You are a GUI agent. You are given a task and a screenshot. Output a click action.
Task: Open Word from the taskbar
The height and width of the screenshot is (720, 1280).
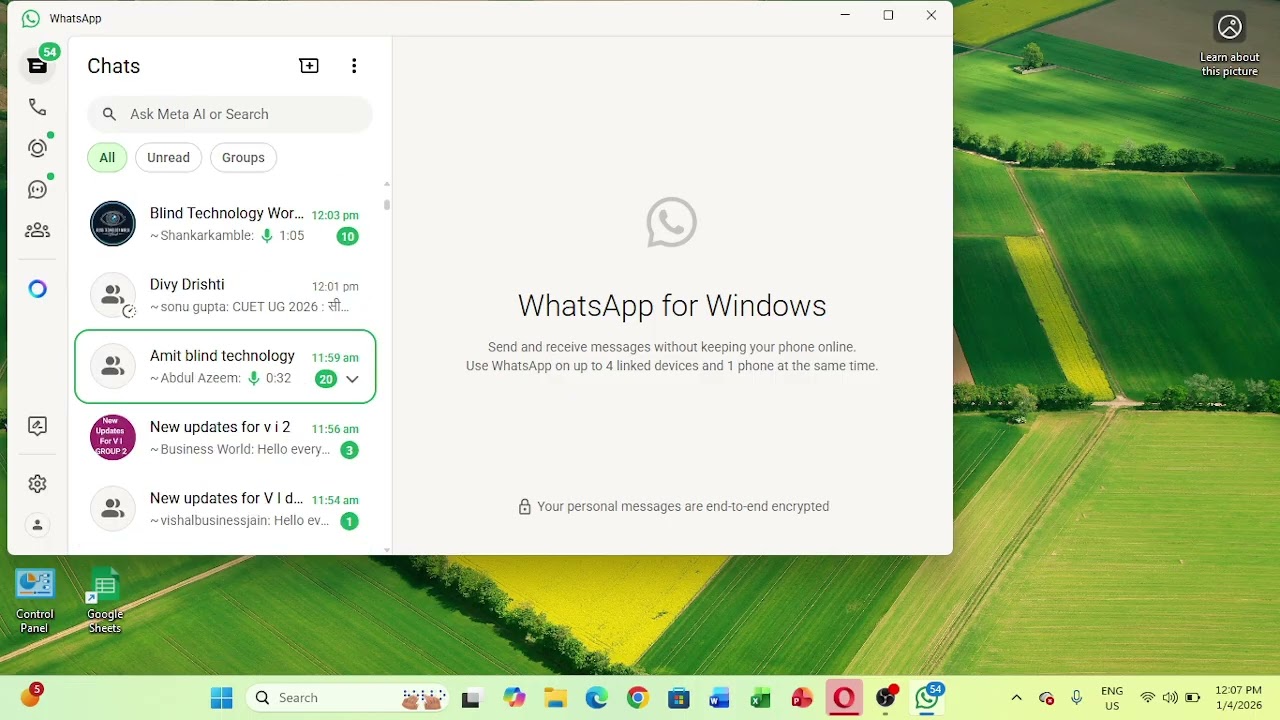720,698
